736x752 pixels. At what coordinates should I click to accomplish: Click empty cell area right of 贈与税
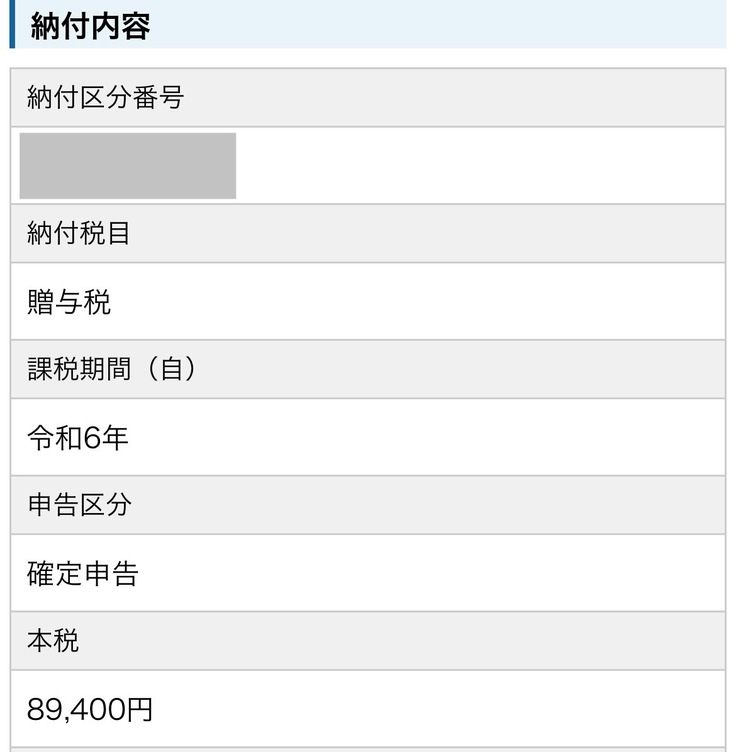click(420, 302)
